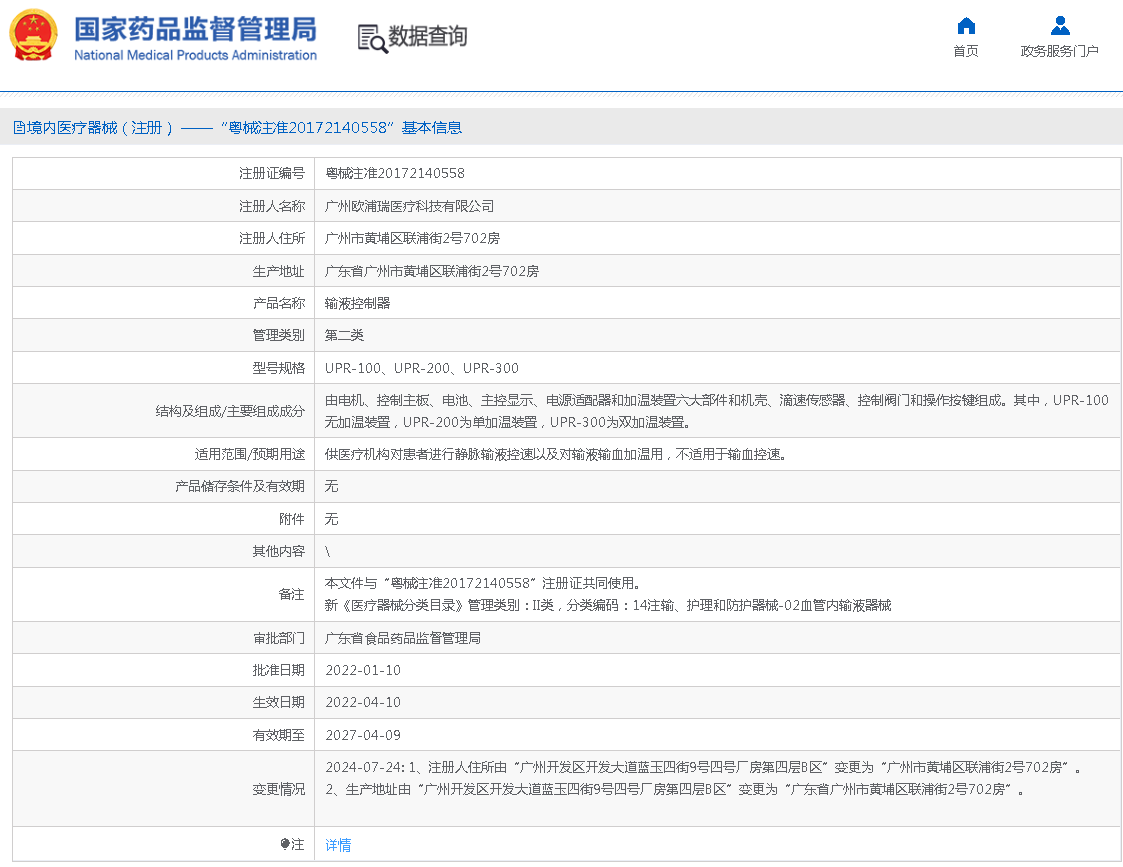Screen dimensions: 1123x867
Task: Click the data query magnifier icon
Action: [x=372, y=38]
